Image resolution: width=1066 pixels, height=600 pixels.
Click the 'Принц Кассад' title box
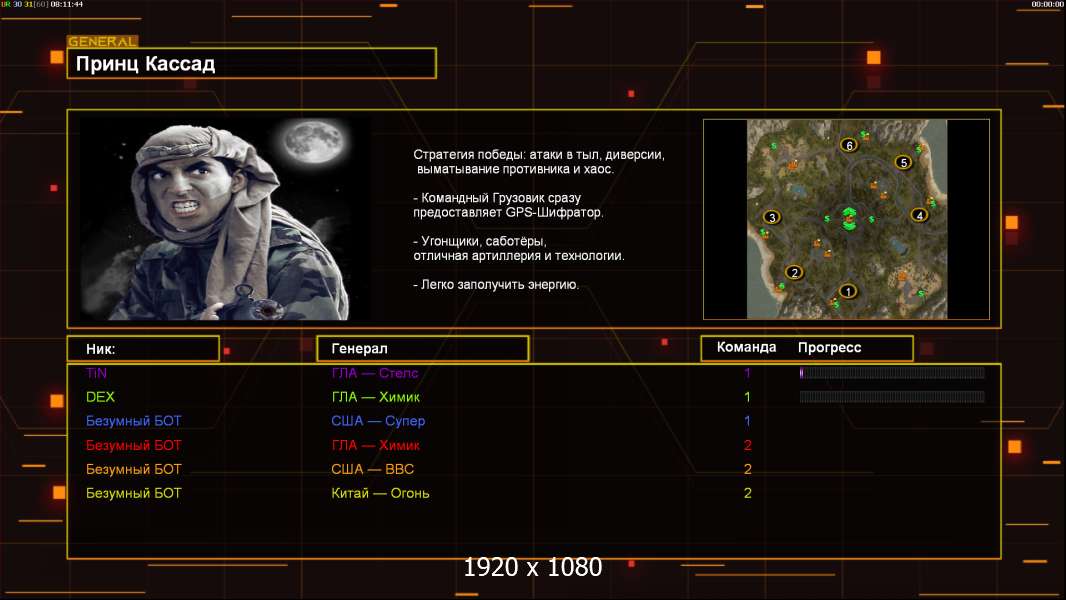[x=252, y=64]
